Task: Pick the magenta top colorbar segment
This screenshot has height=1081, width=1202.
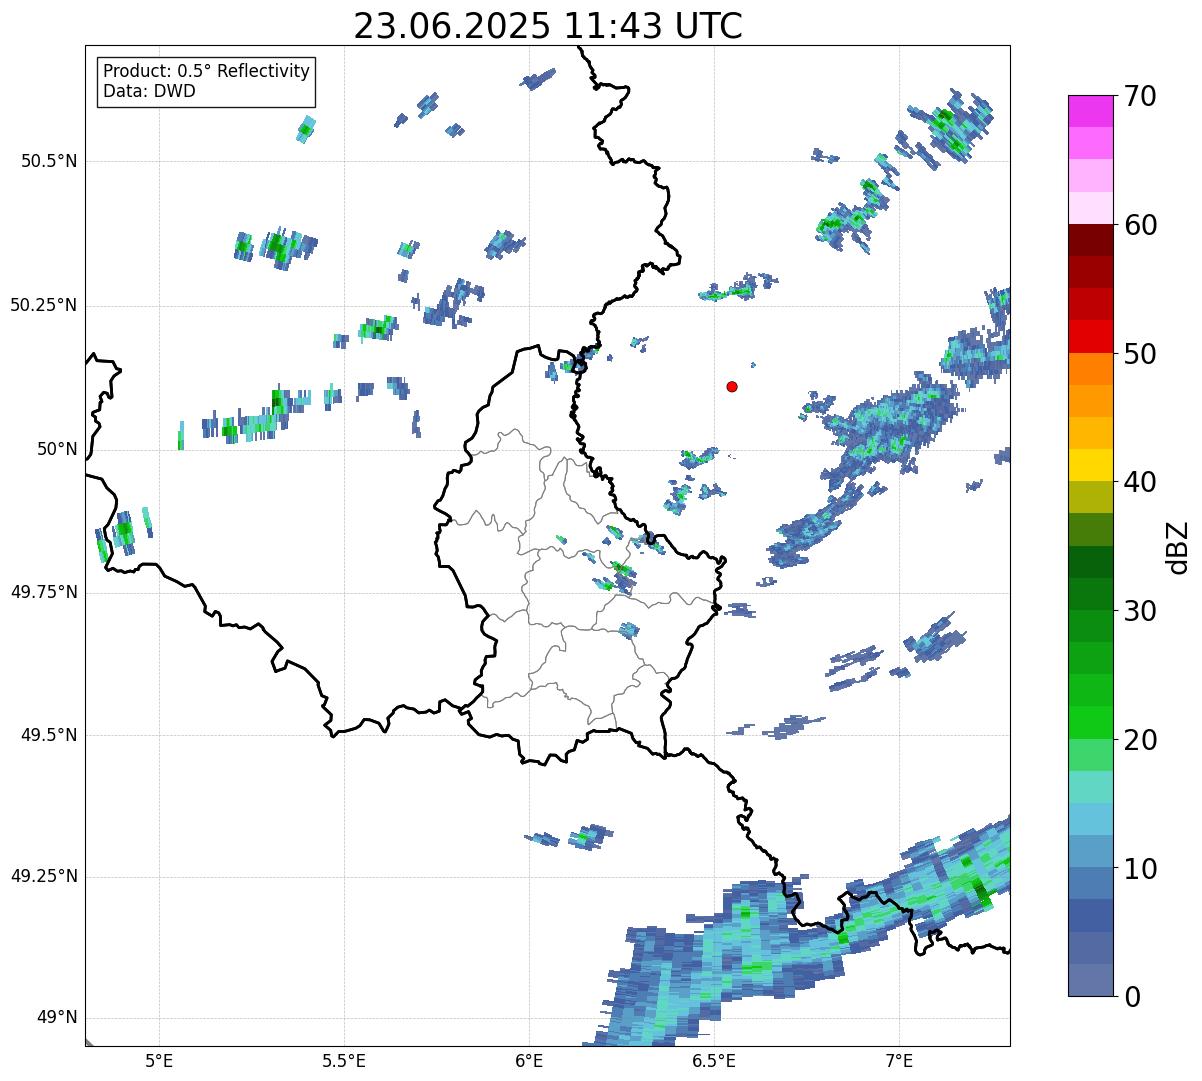Action: (x=1091, y=111)
